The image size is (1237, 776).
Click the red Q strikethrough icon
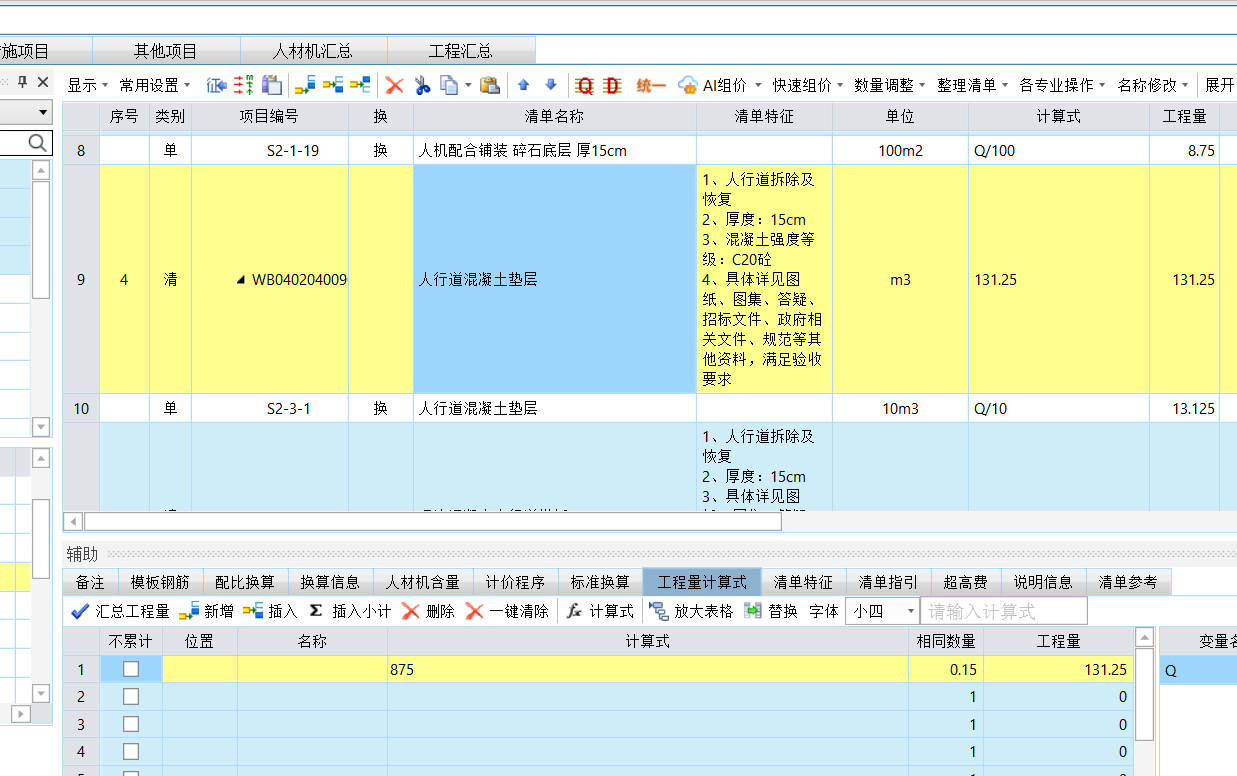coord(585,86)
